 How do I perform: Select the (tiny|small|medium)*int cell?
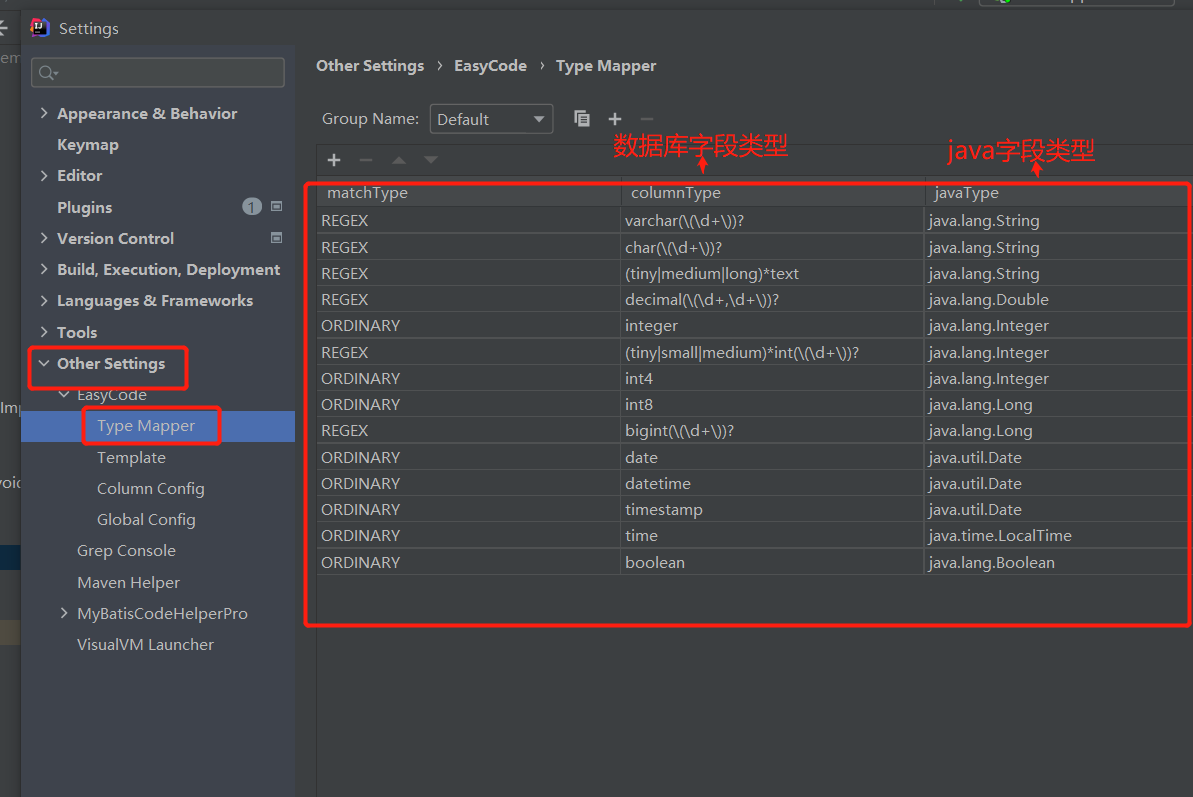[x=773, y=352]
